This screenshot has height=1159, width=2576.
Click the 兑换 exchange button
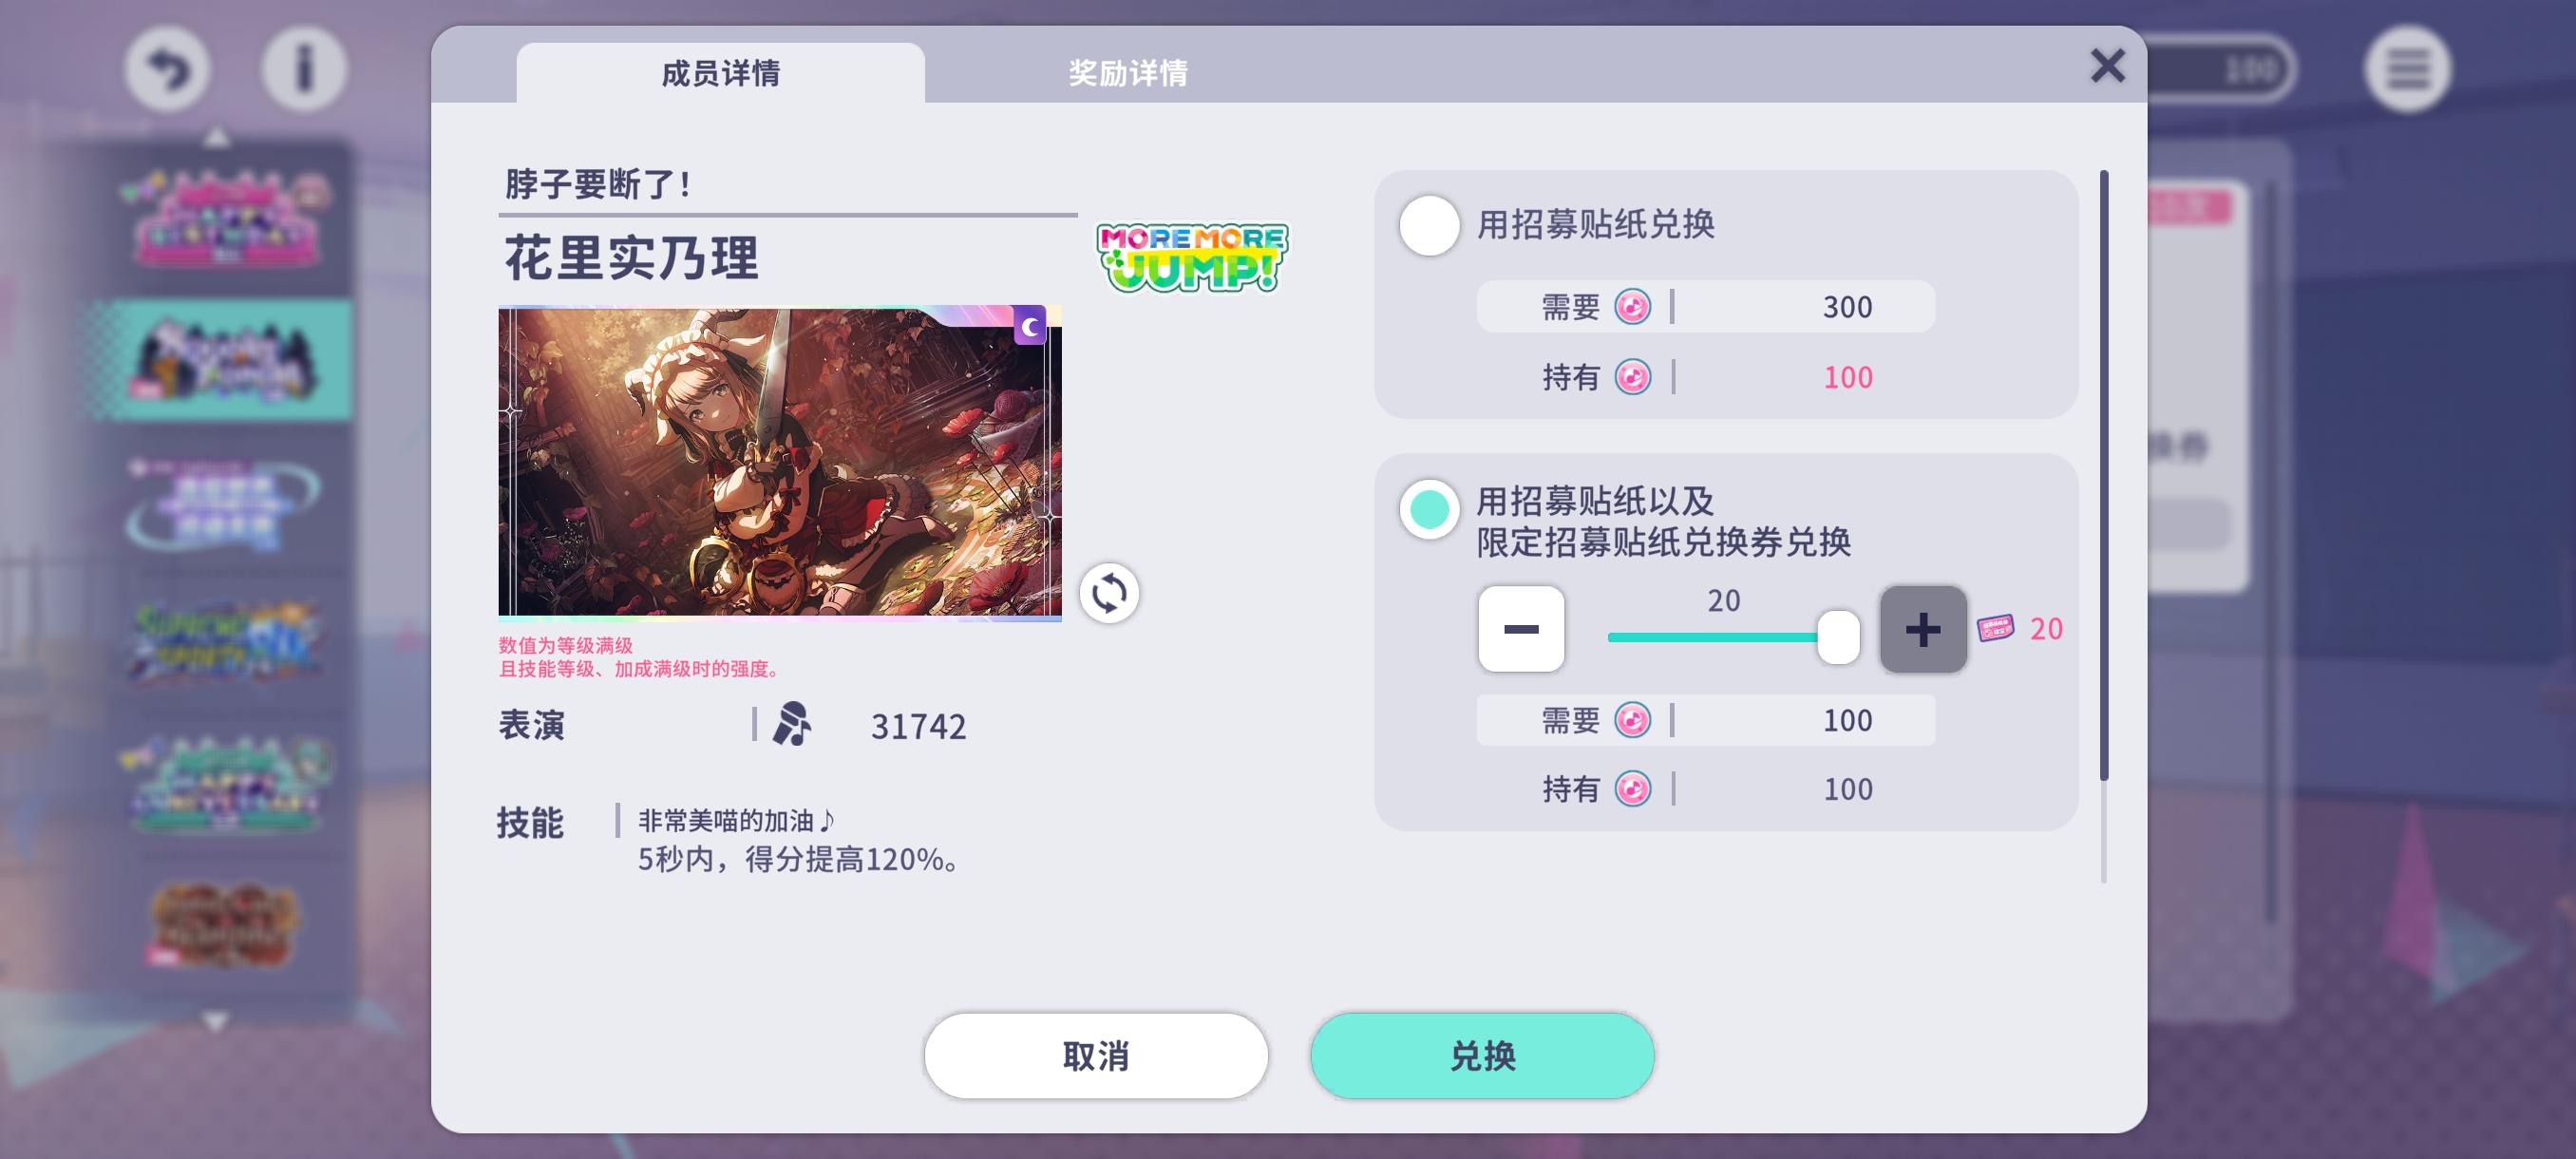[x=1482, y=1056]
